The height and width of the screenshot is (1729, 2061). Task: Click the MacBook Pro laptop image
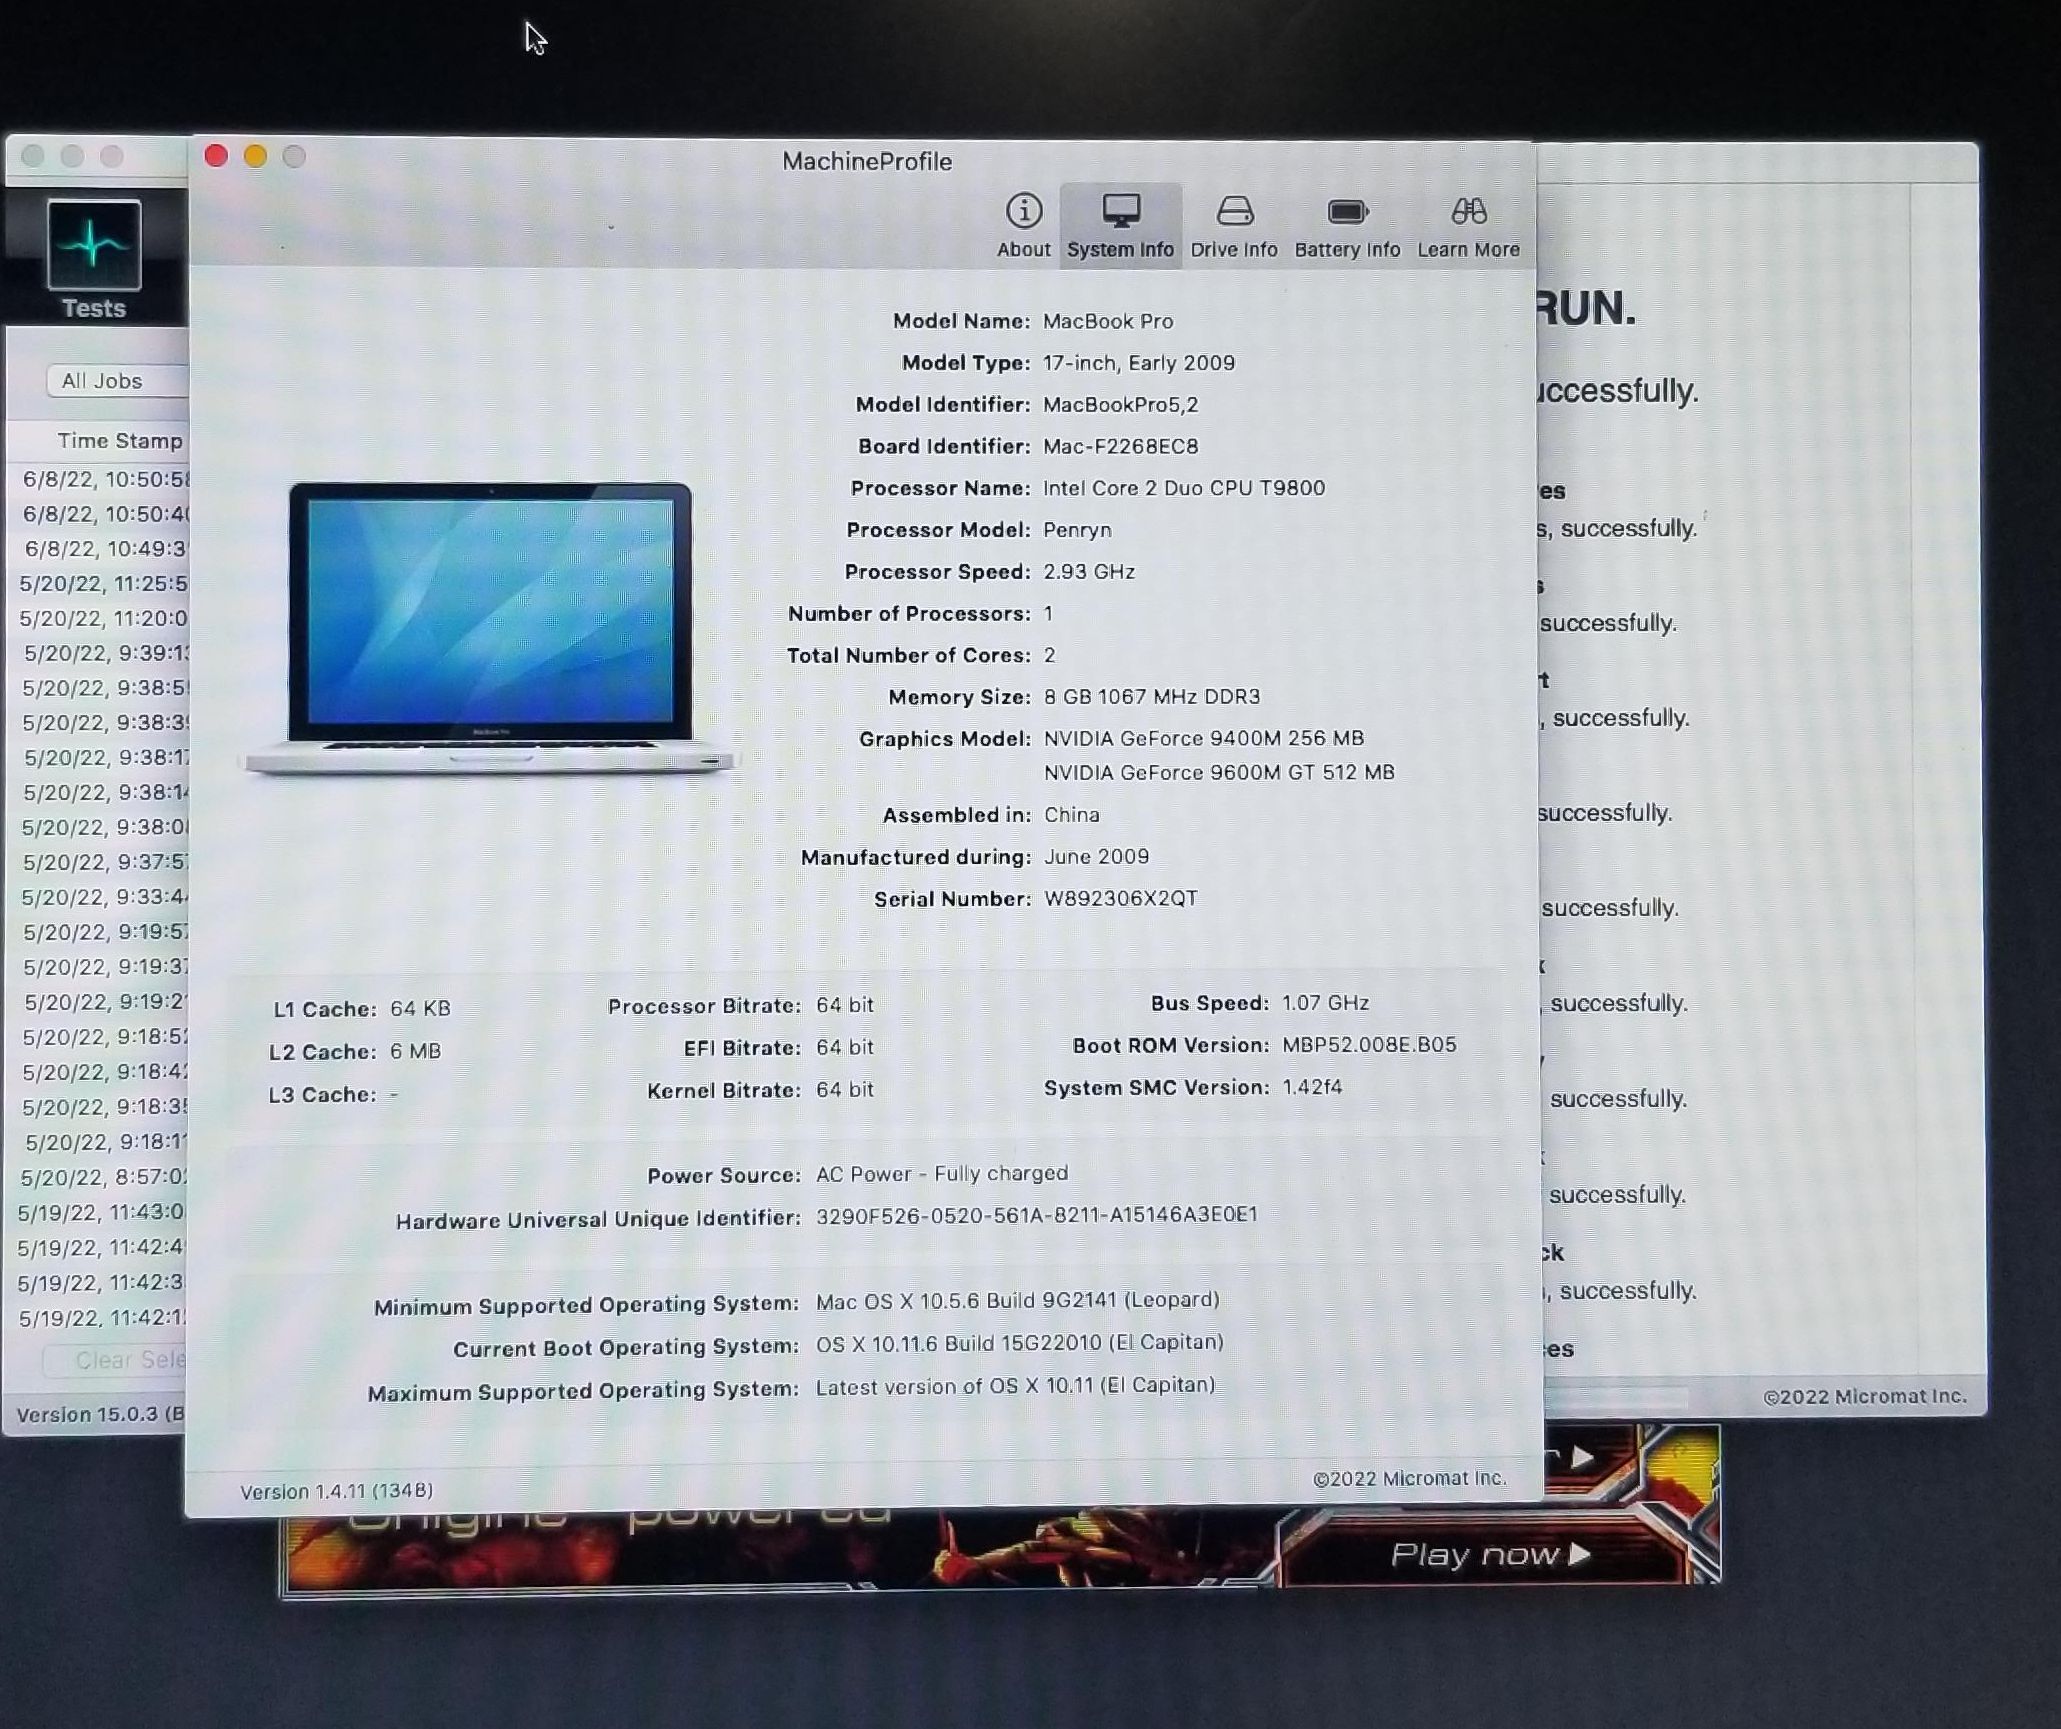490,627
